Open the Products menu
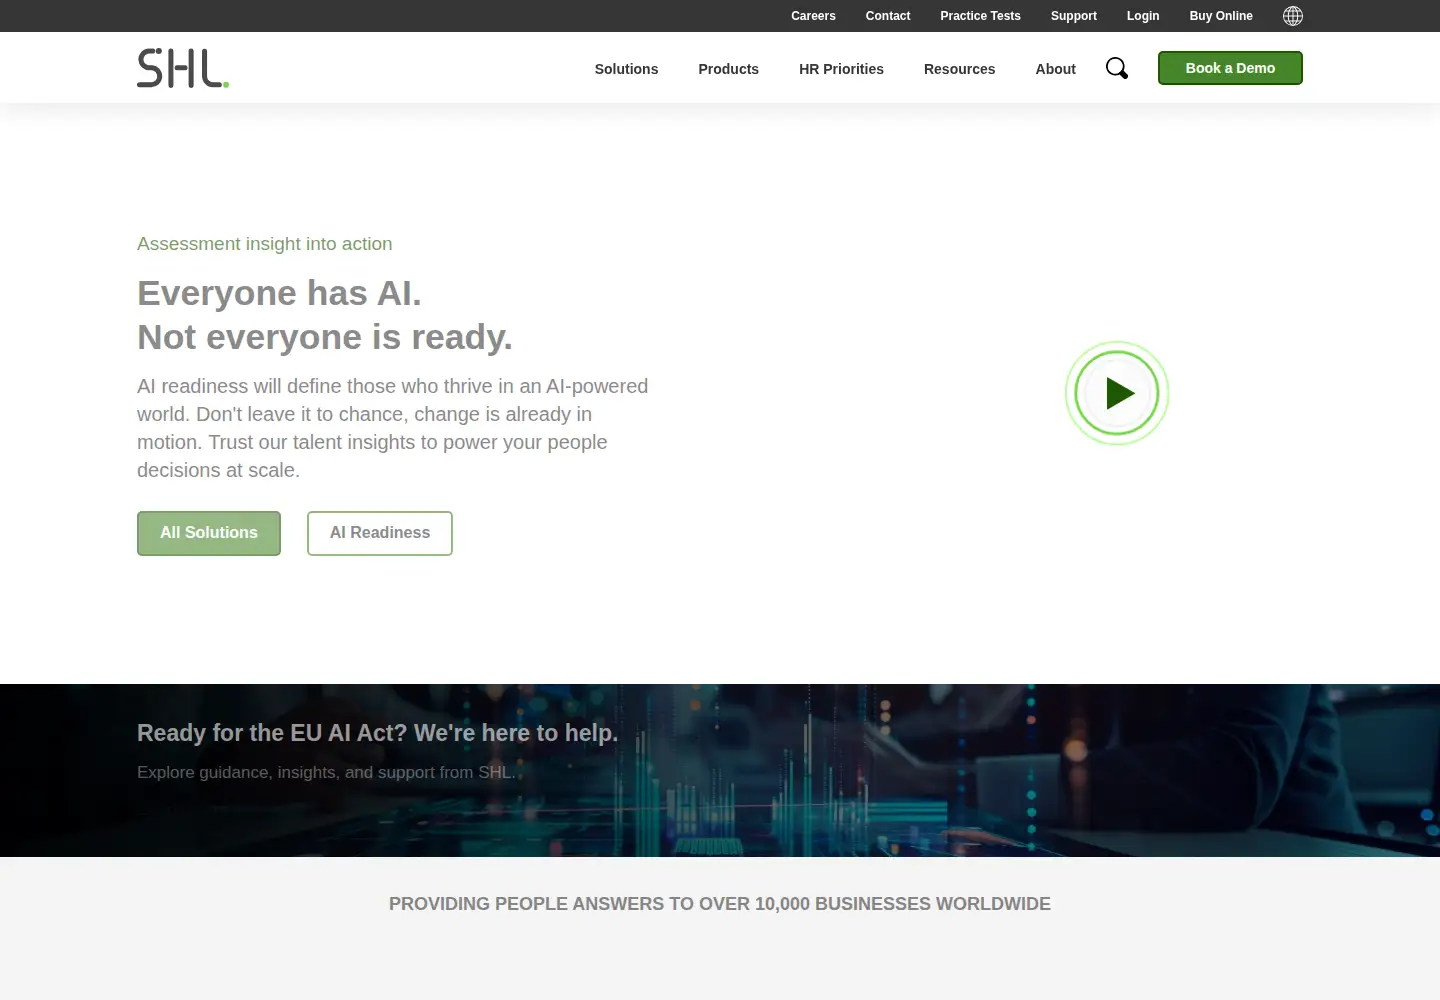 point(728,69)
